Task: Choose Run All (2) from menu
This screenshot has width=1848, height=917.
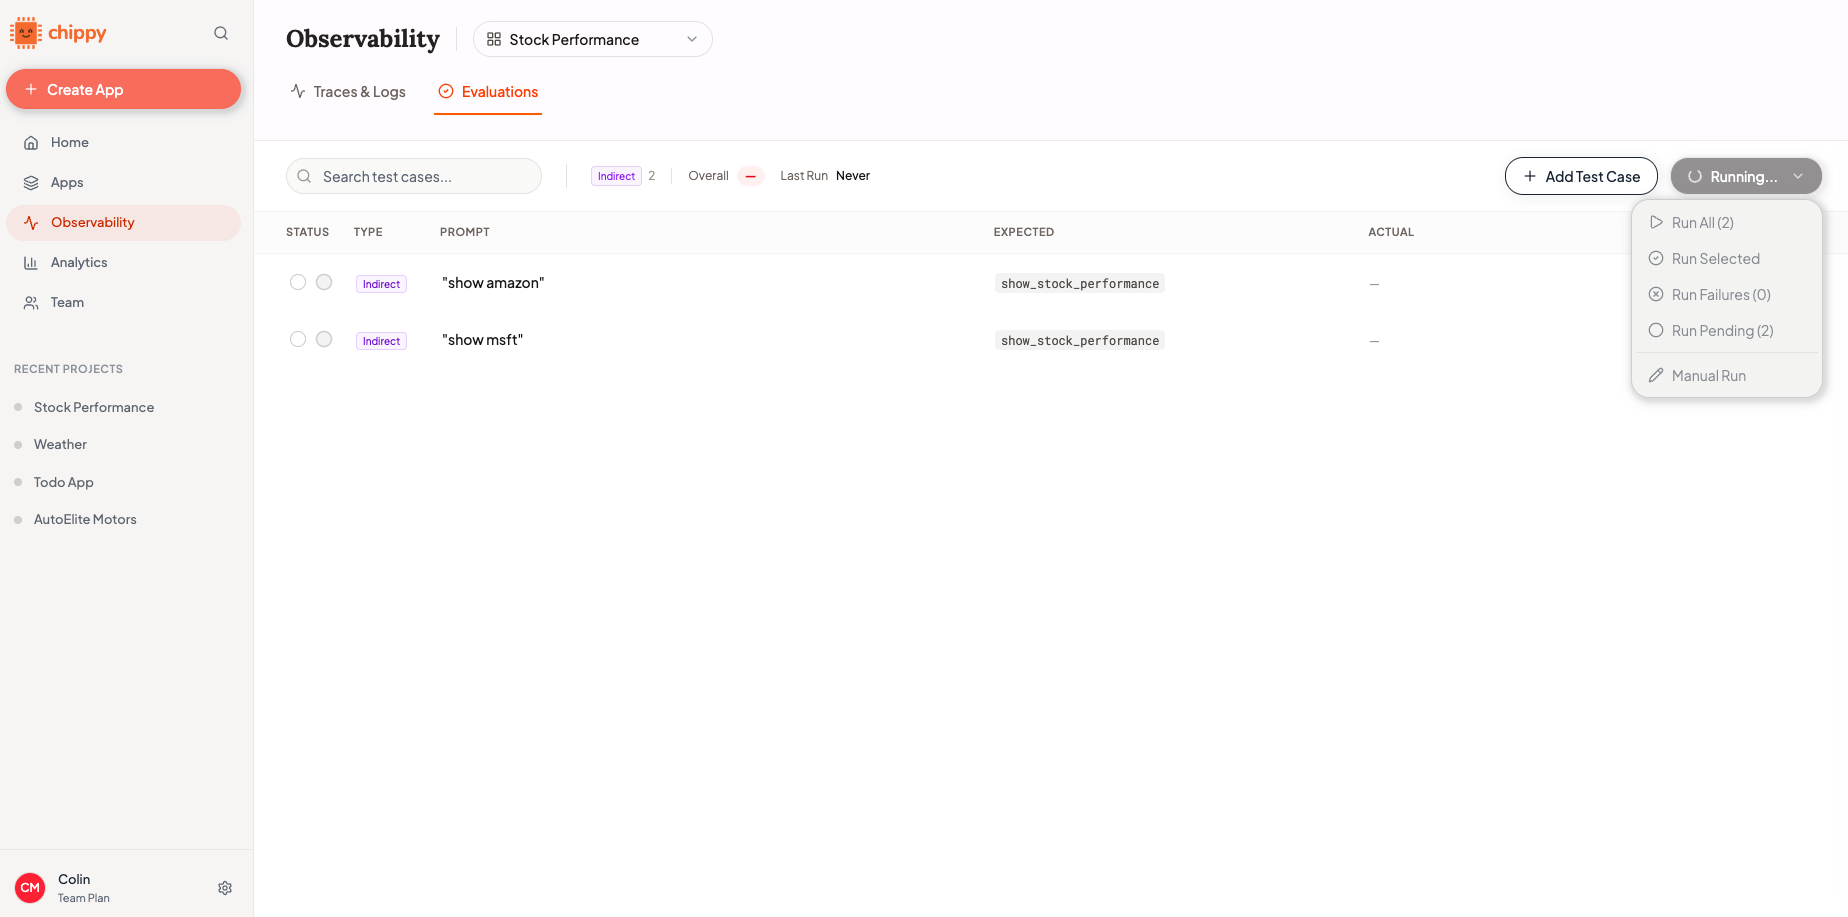Action: 1727,223
